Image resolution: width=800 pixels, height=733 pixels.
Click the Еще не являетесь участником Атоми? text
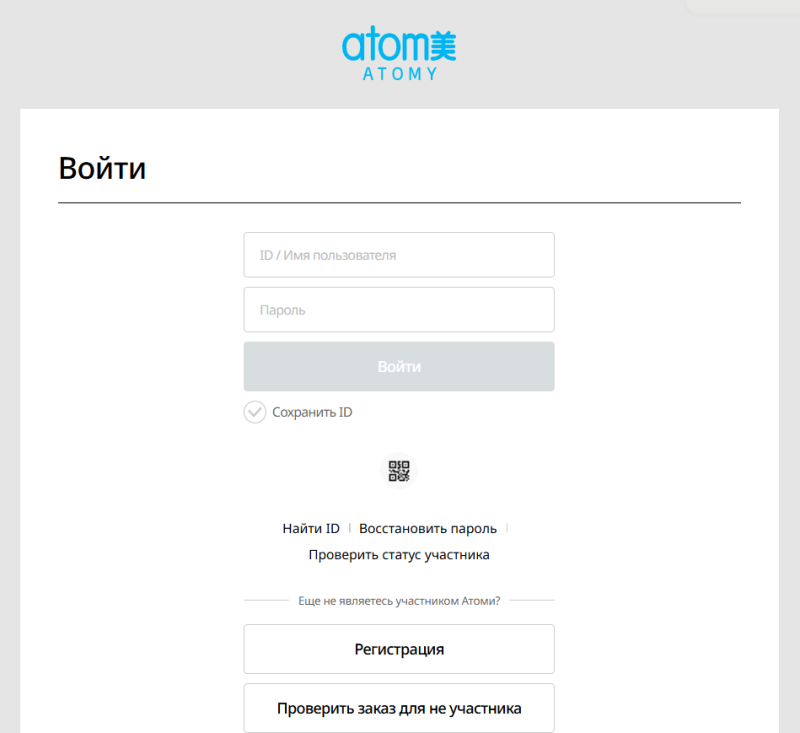(399, 601)
